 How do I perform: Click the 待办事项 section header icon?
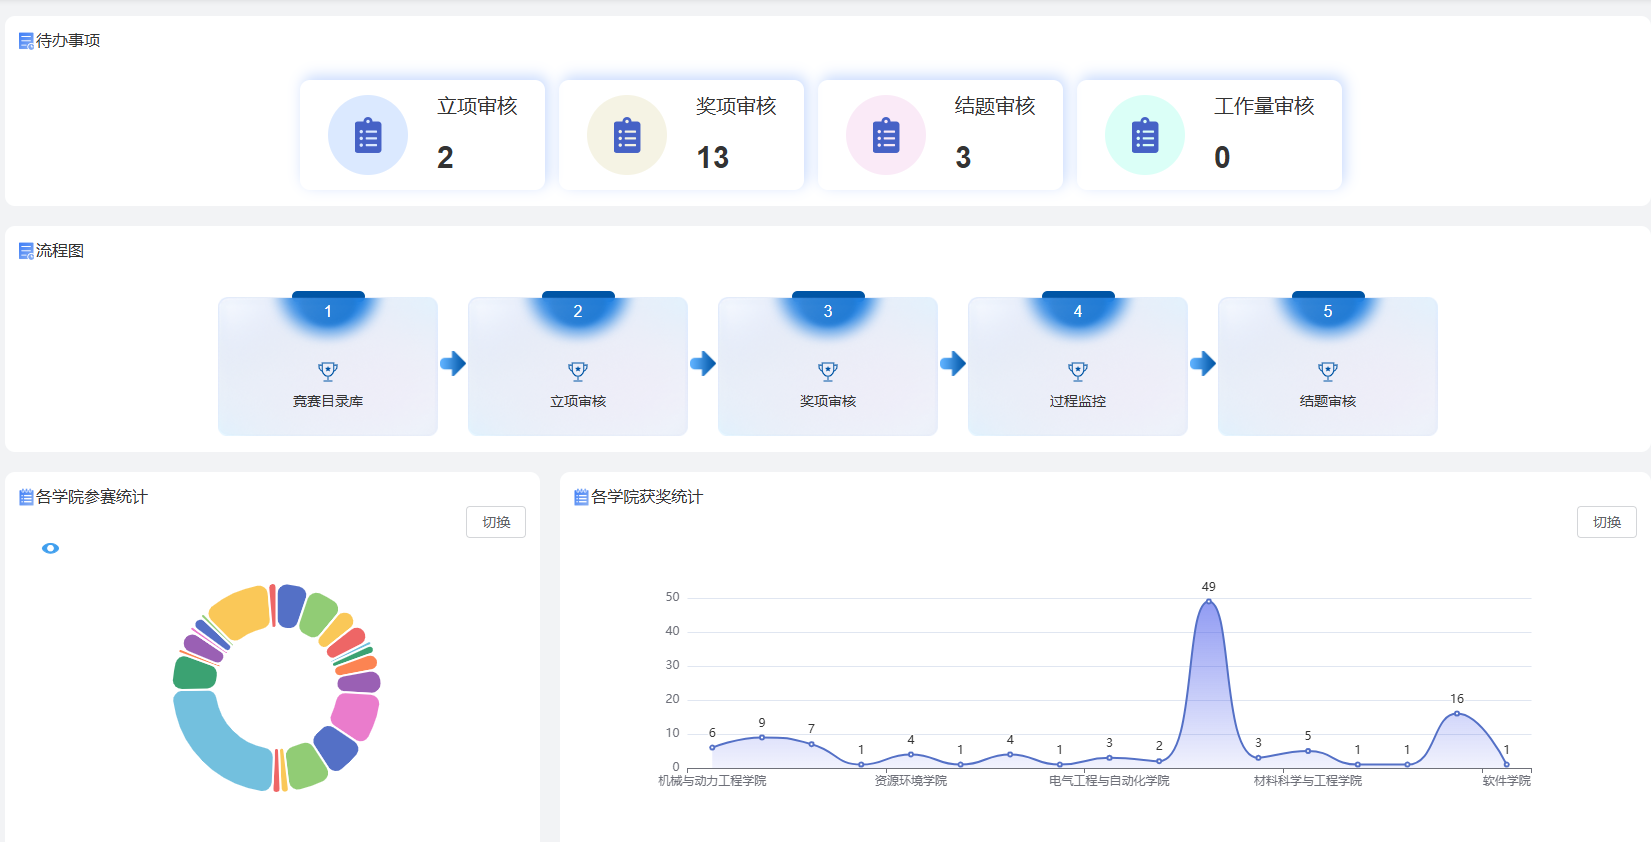pos(26,41)
